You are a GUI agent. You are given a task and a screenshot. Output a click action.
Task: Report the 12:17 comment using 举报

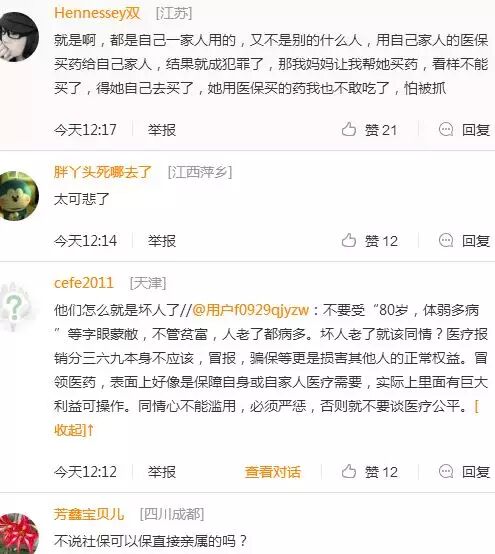[162, 130]
